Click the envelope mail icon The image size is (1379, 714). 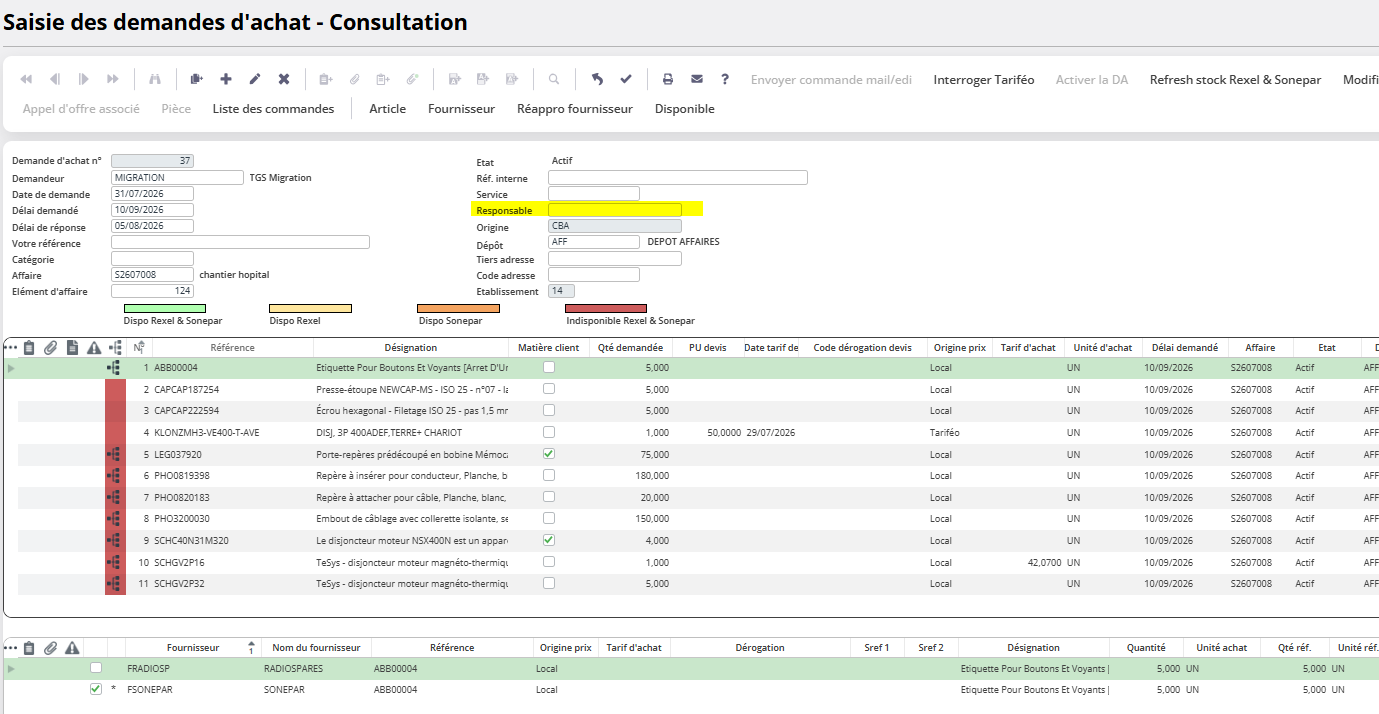pyautogui.click(x=697, y=79)
